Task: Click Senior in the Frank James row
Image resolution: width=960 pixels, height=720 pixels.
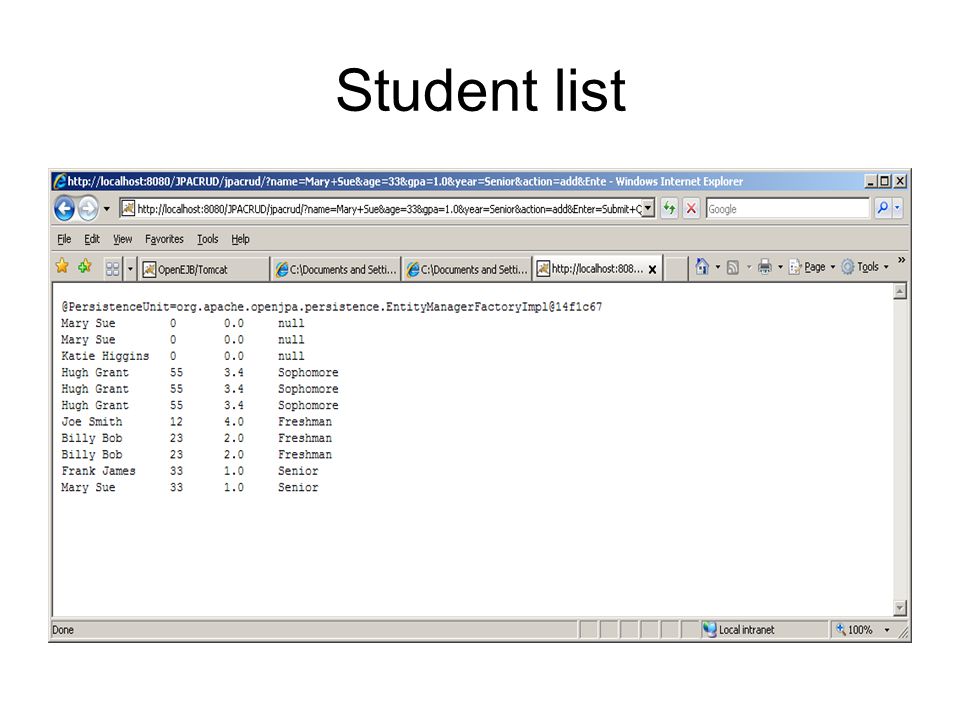Action: point(298,471)
